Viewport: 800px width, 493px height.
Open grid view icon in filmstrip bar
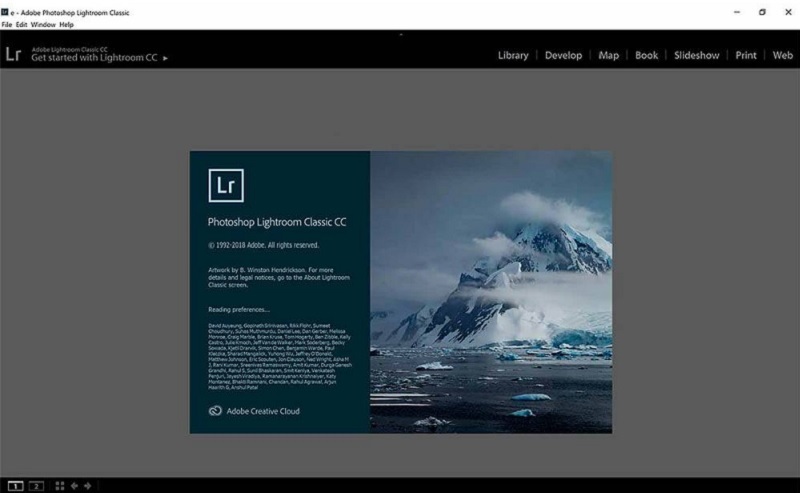pyautogui.click(x=60, y=486)
